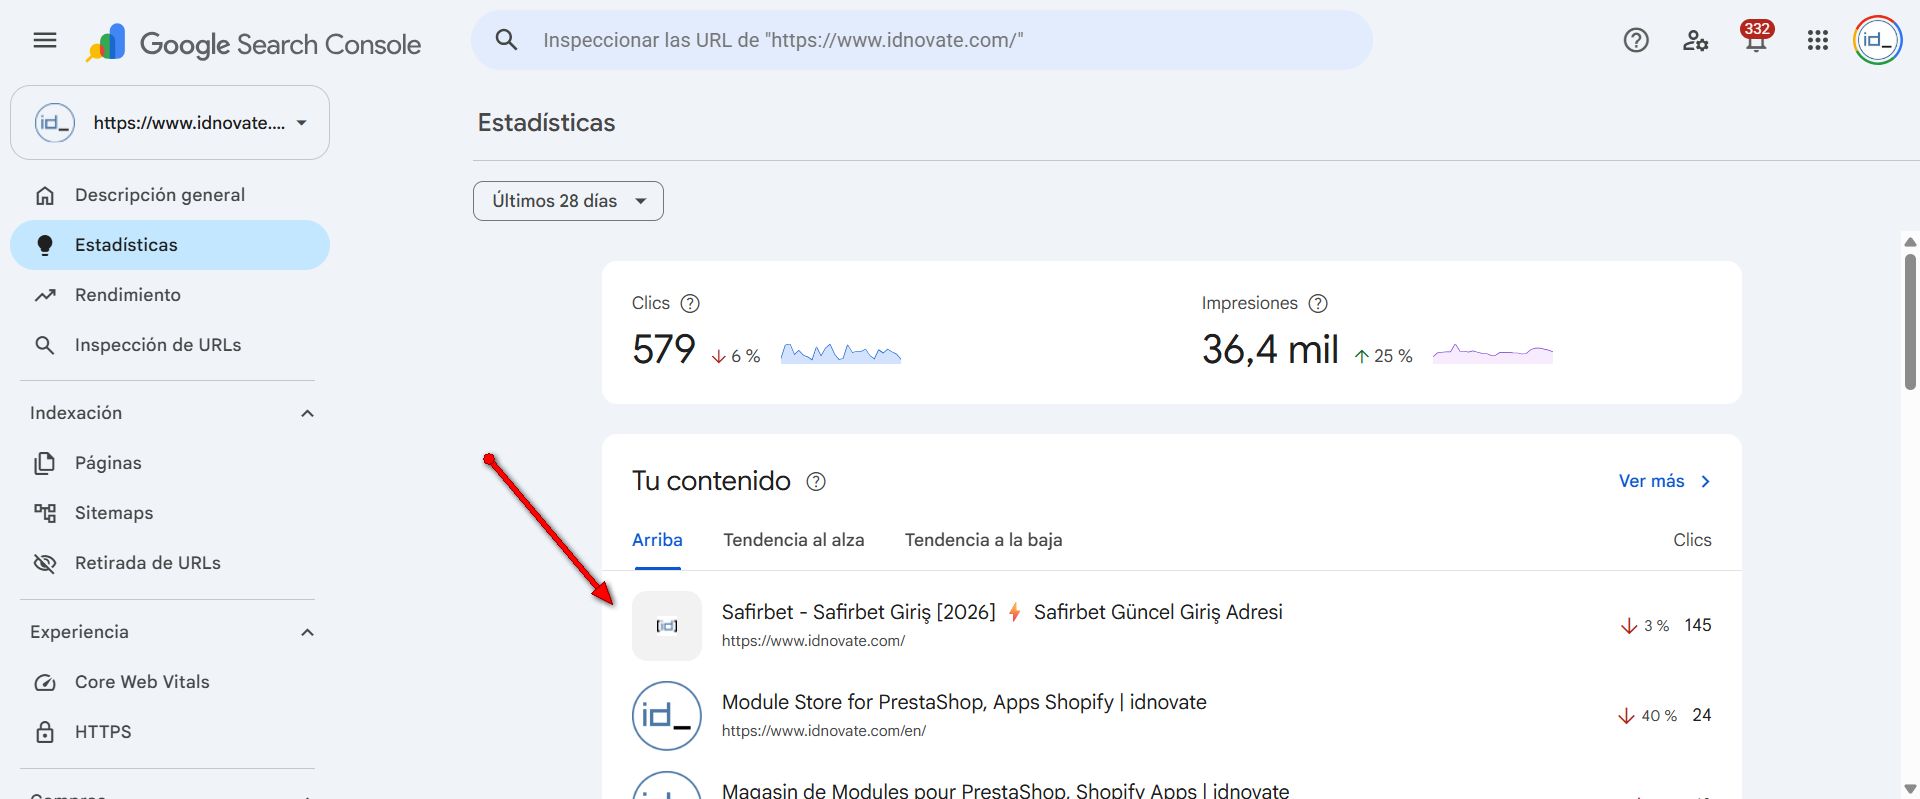Viewport: 1920px width, 799px height.
Task: Open the Rendimiento report
Action: click(x=170, y=296)
